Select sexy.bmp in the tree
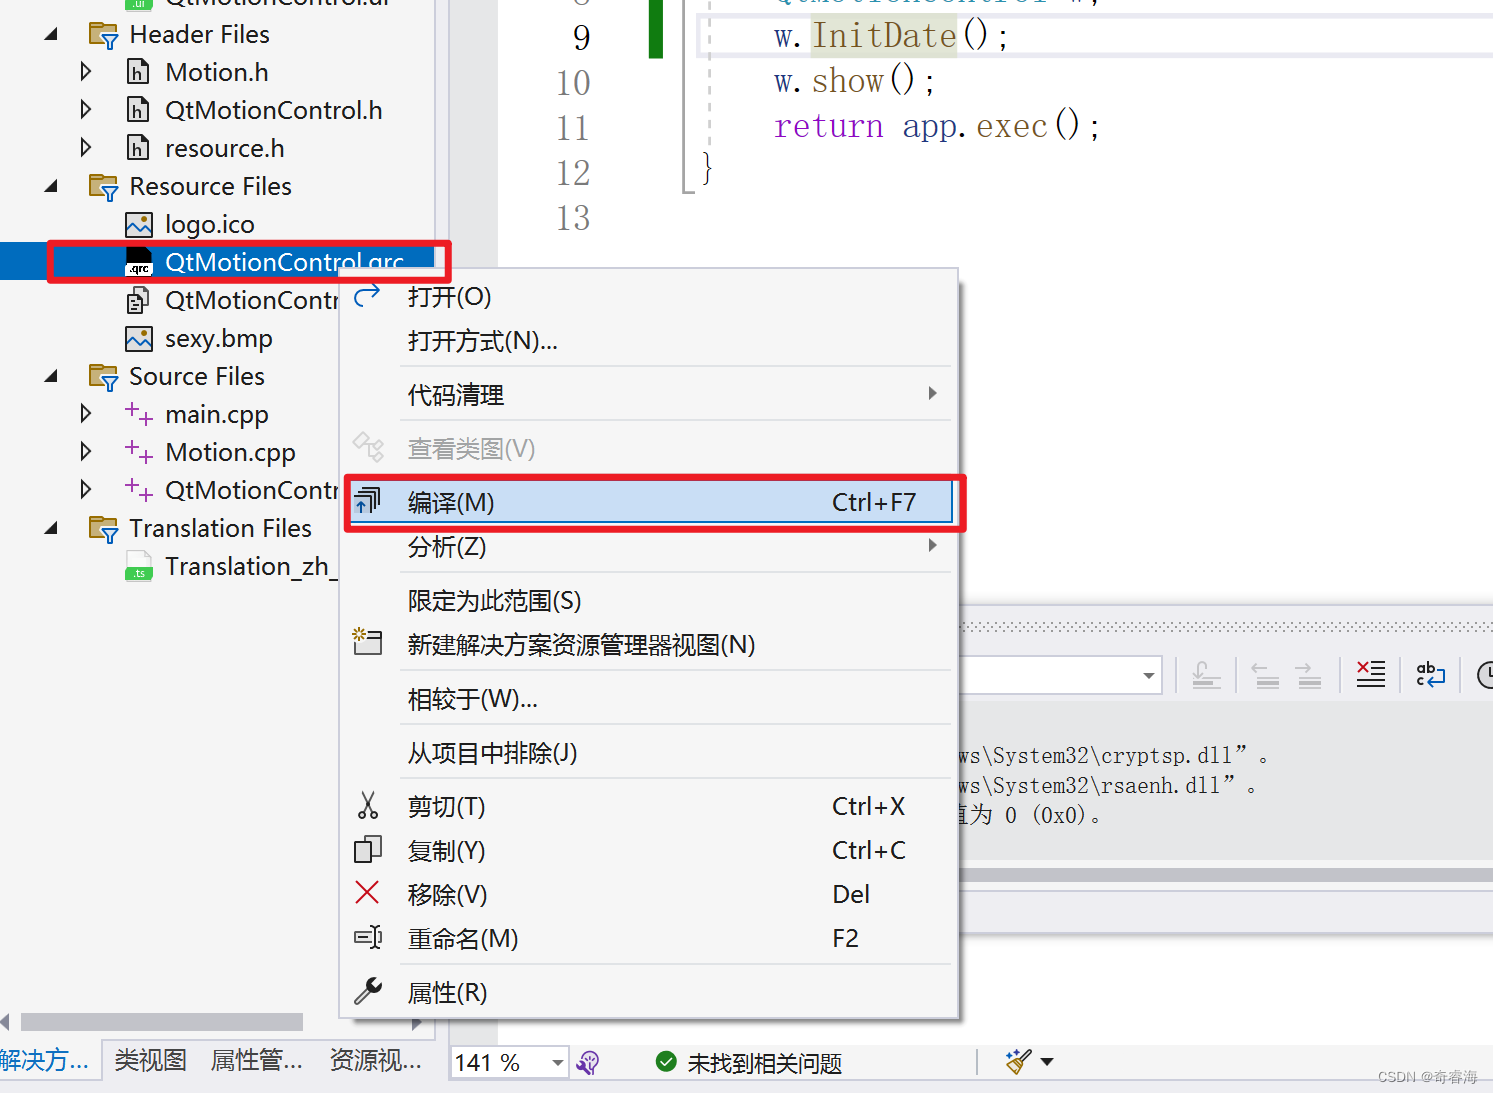The width and height of the screenshot is (1493, 1093). point(219,338)
